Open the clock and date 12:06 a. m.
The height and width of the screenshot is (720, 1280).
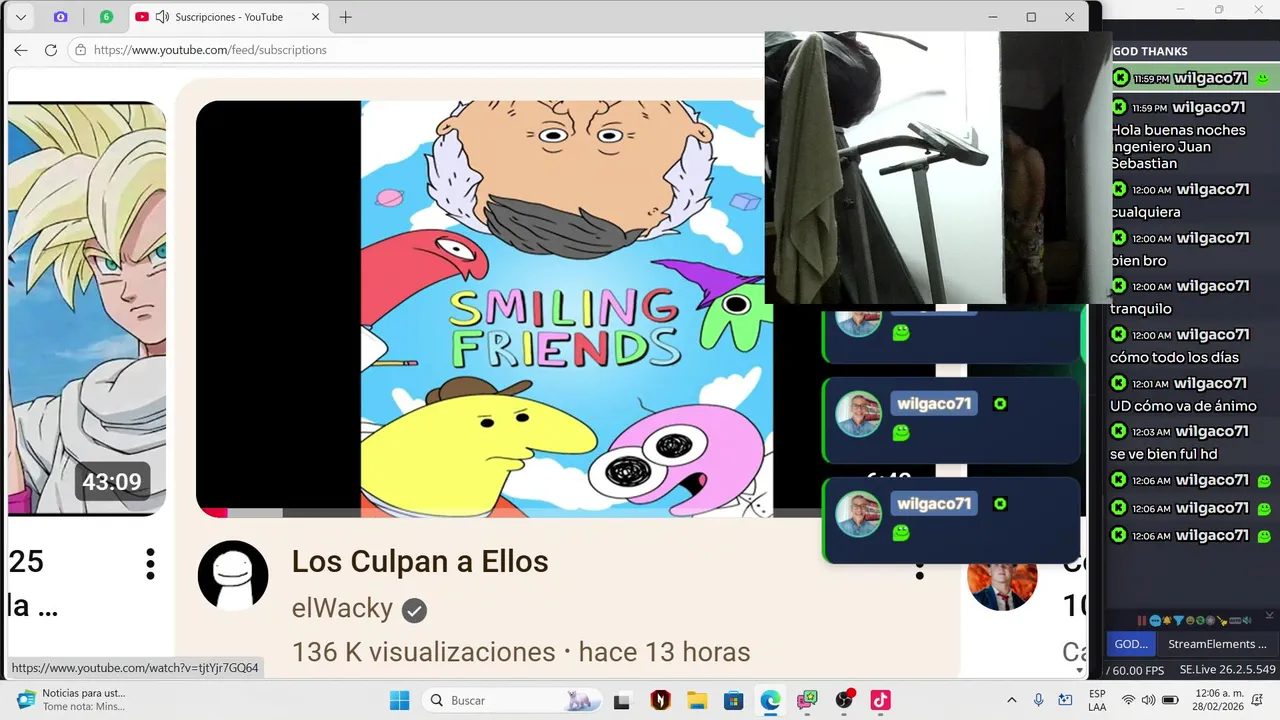point(1220,700)
